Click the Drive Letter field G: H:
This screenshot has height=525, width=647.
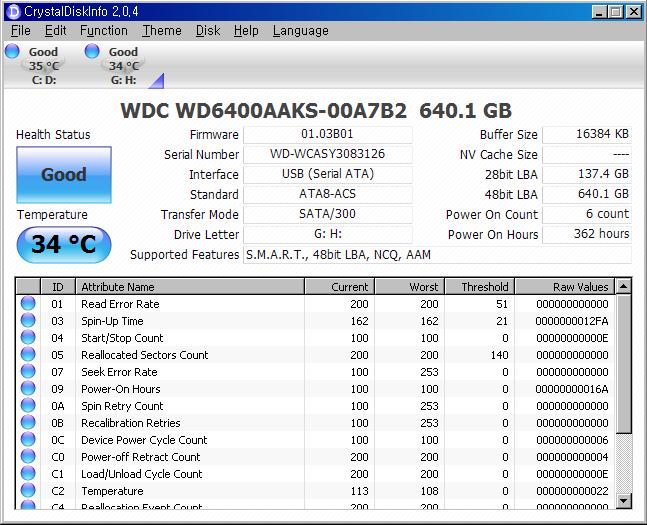click(x=328, y=234)
